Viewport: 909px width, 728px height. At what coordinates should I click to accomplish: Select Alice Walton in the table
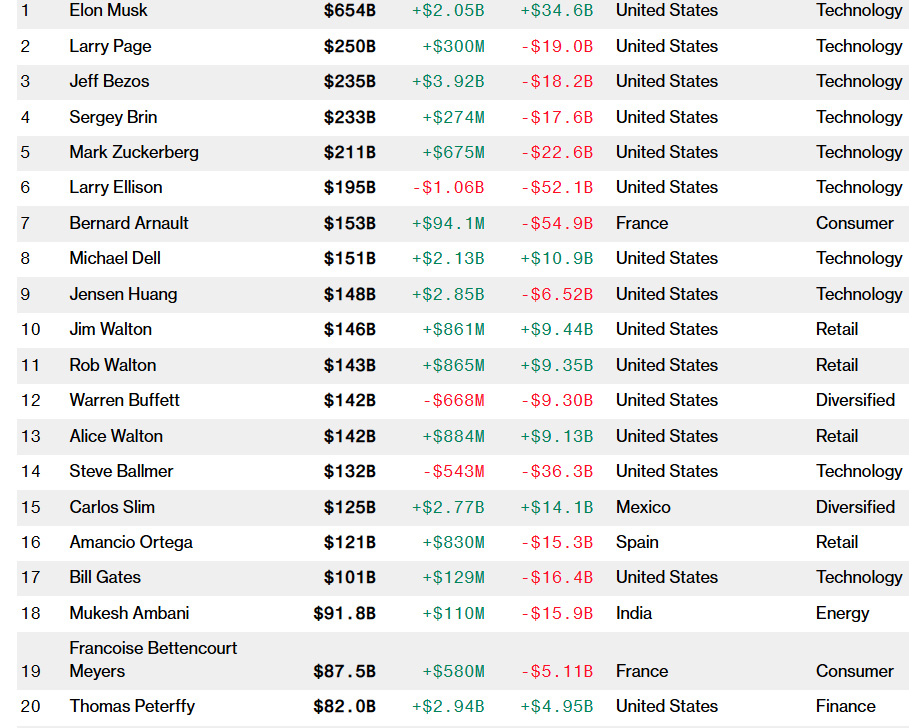[x=116, y=436]
